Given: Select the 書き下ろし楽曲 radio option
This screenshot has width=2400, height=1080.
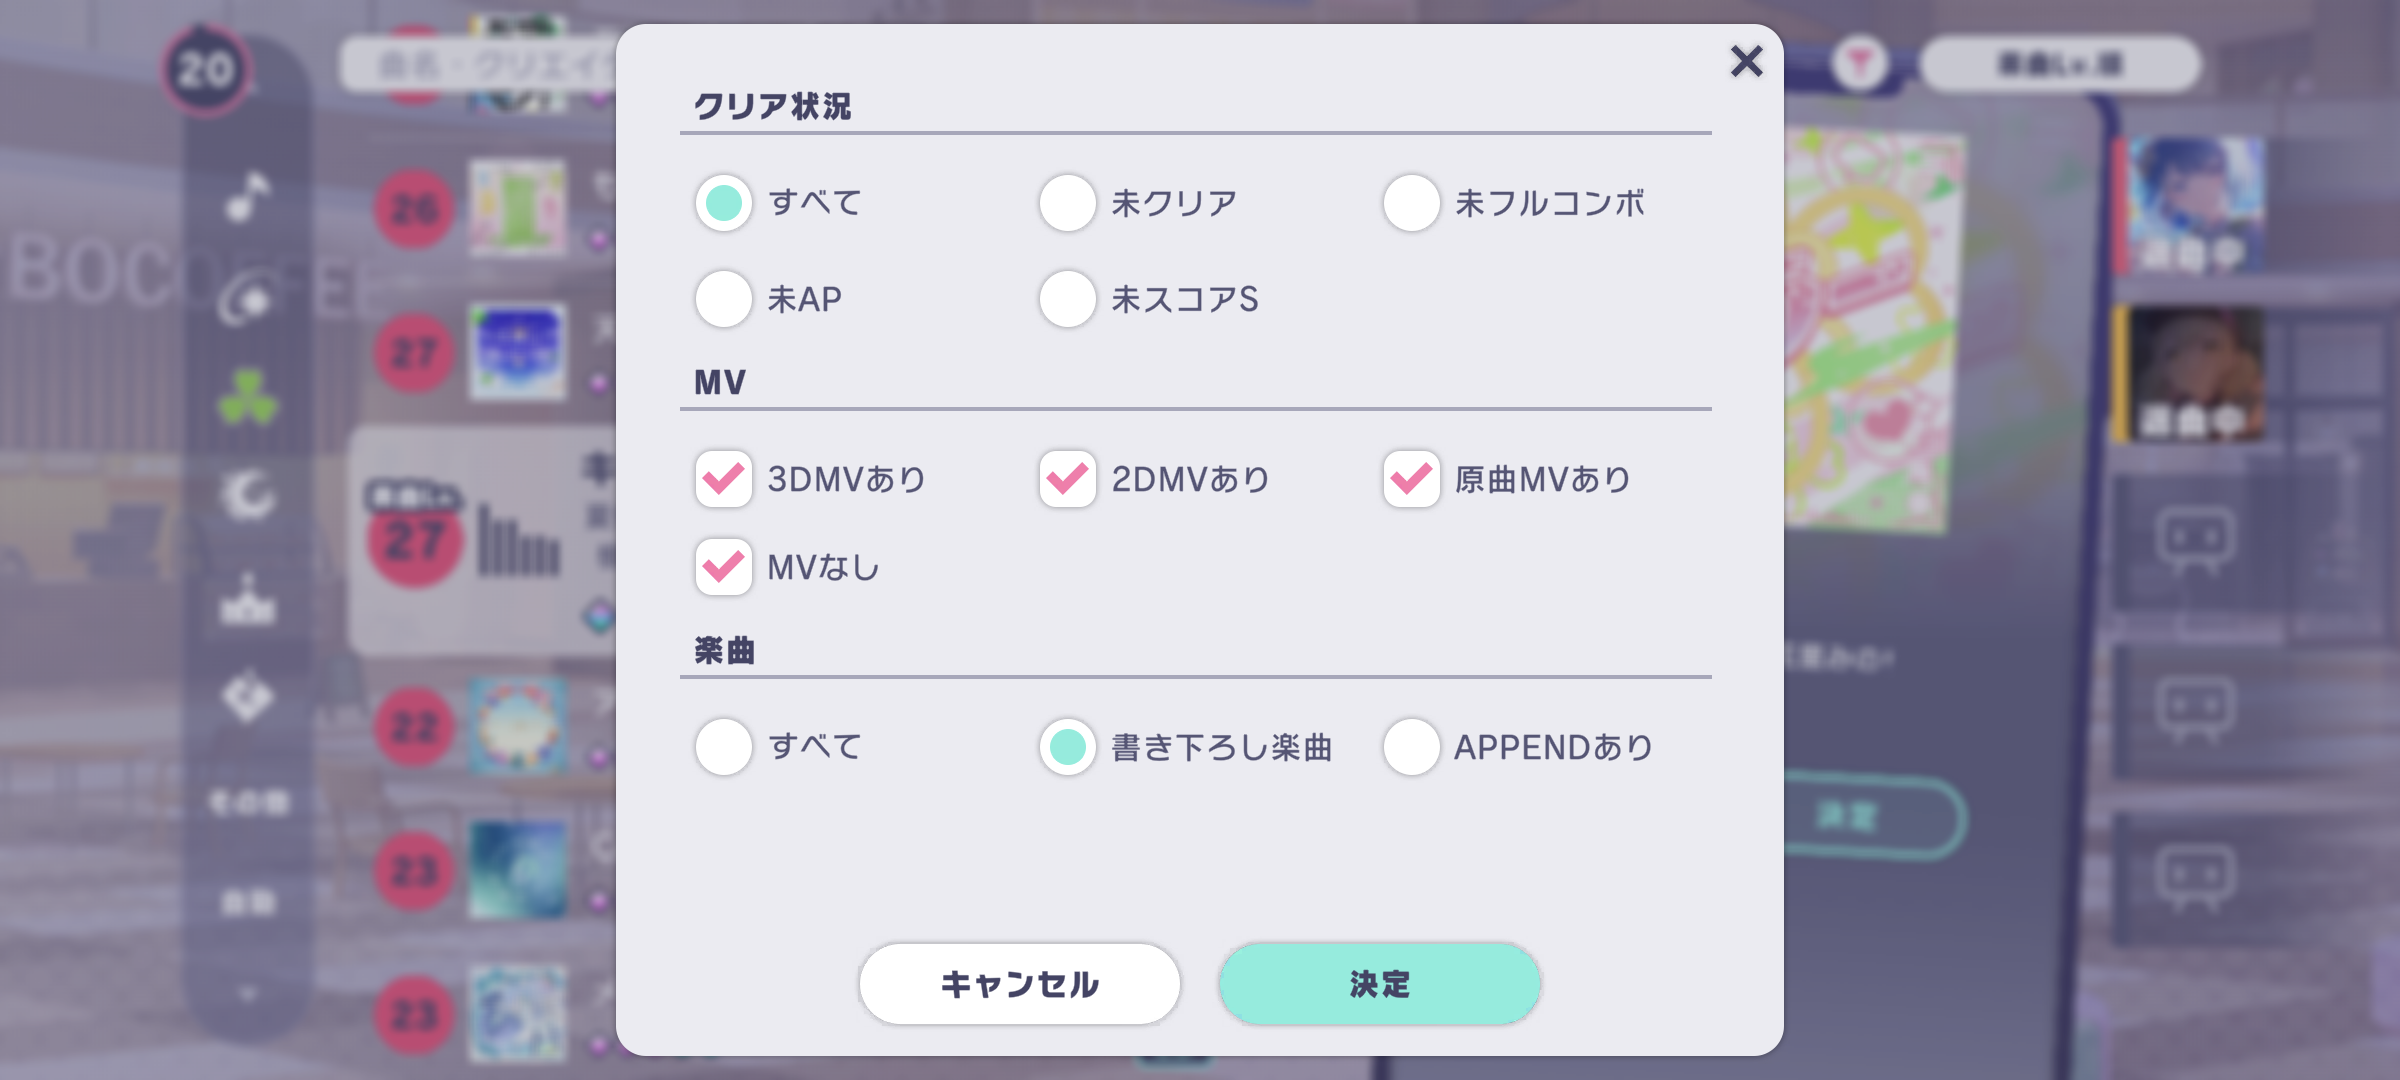Looking at the screenshot, I should [1068, 747].
